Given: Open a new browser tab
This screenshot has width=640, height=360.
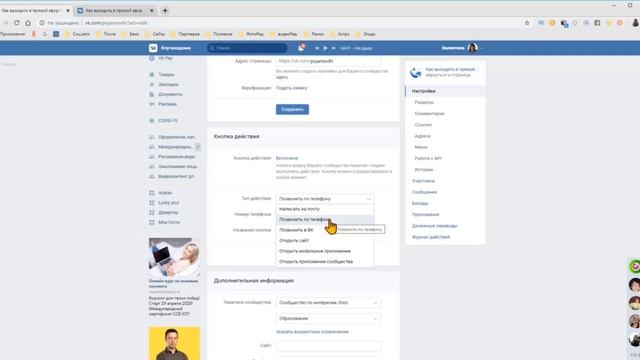Looking at the screenshot, I should 165,10.
